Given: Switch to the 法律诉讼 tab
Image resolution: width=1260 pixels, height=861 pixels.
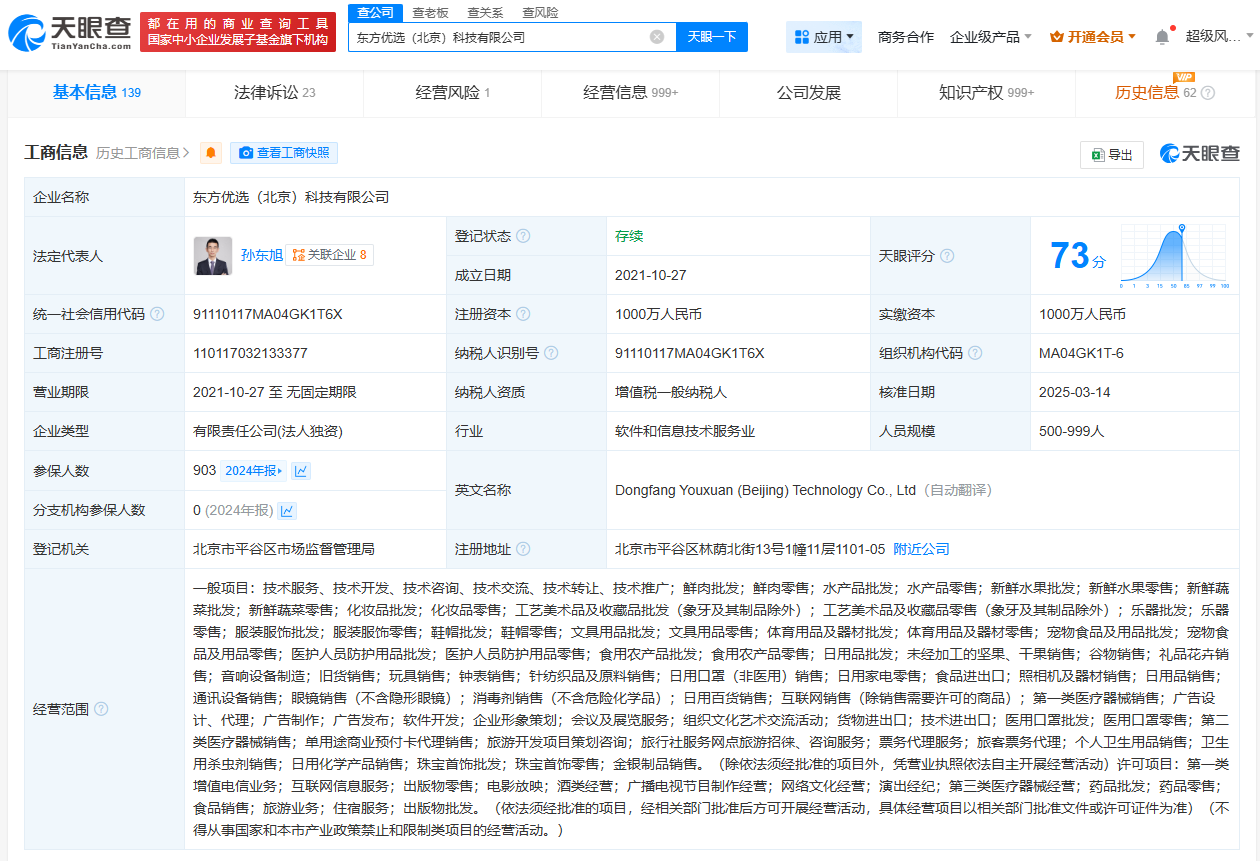Looking at the screenshot, I should [274, 93].
